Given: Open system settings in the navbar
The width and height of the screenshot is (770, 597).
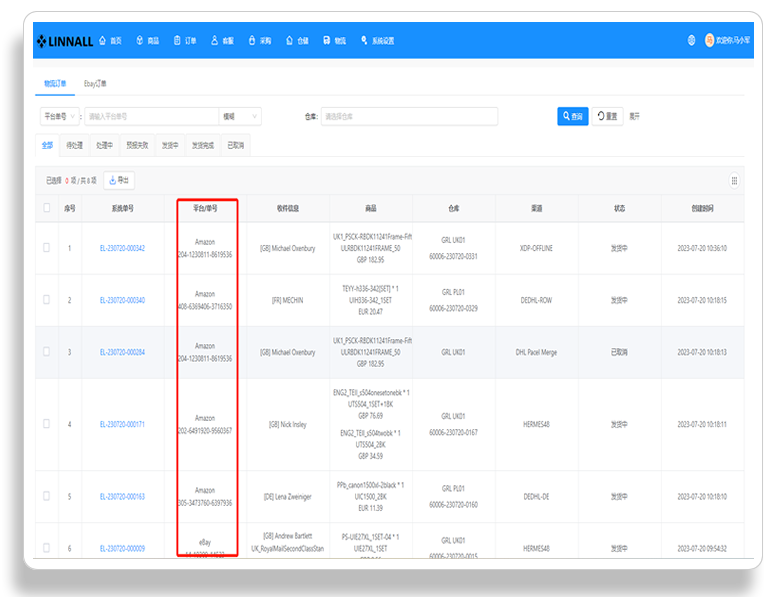Looking at the screenshot, I should [377, 40].
